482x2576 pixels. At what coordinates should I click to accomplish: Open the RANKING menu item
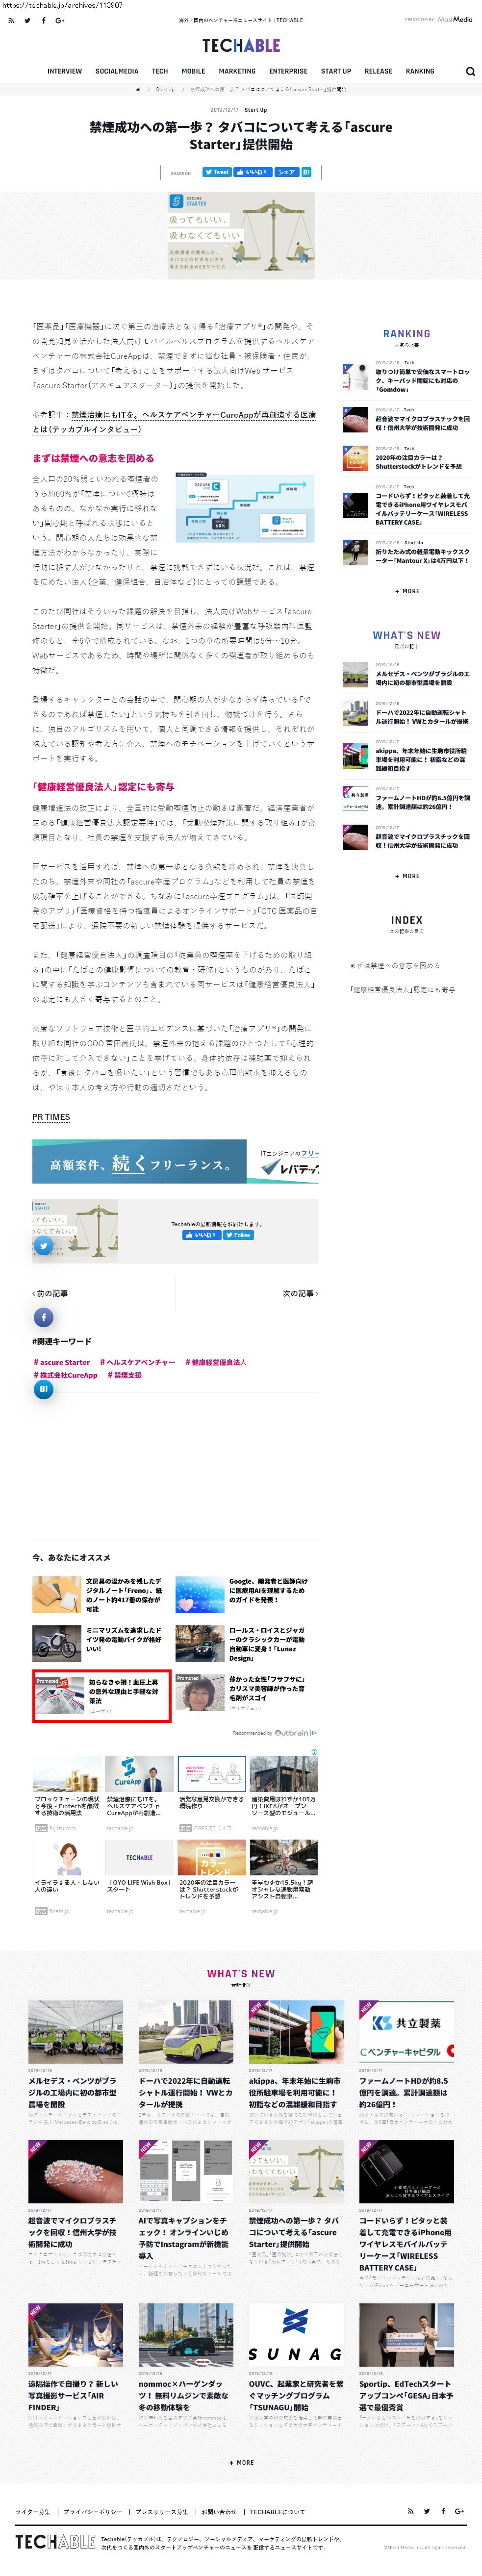click(420, 72)
